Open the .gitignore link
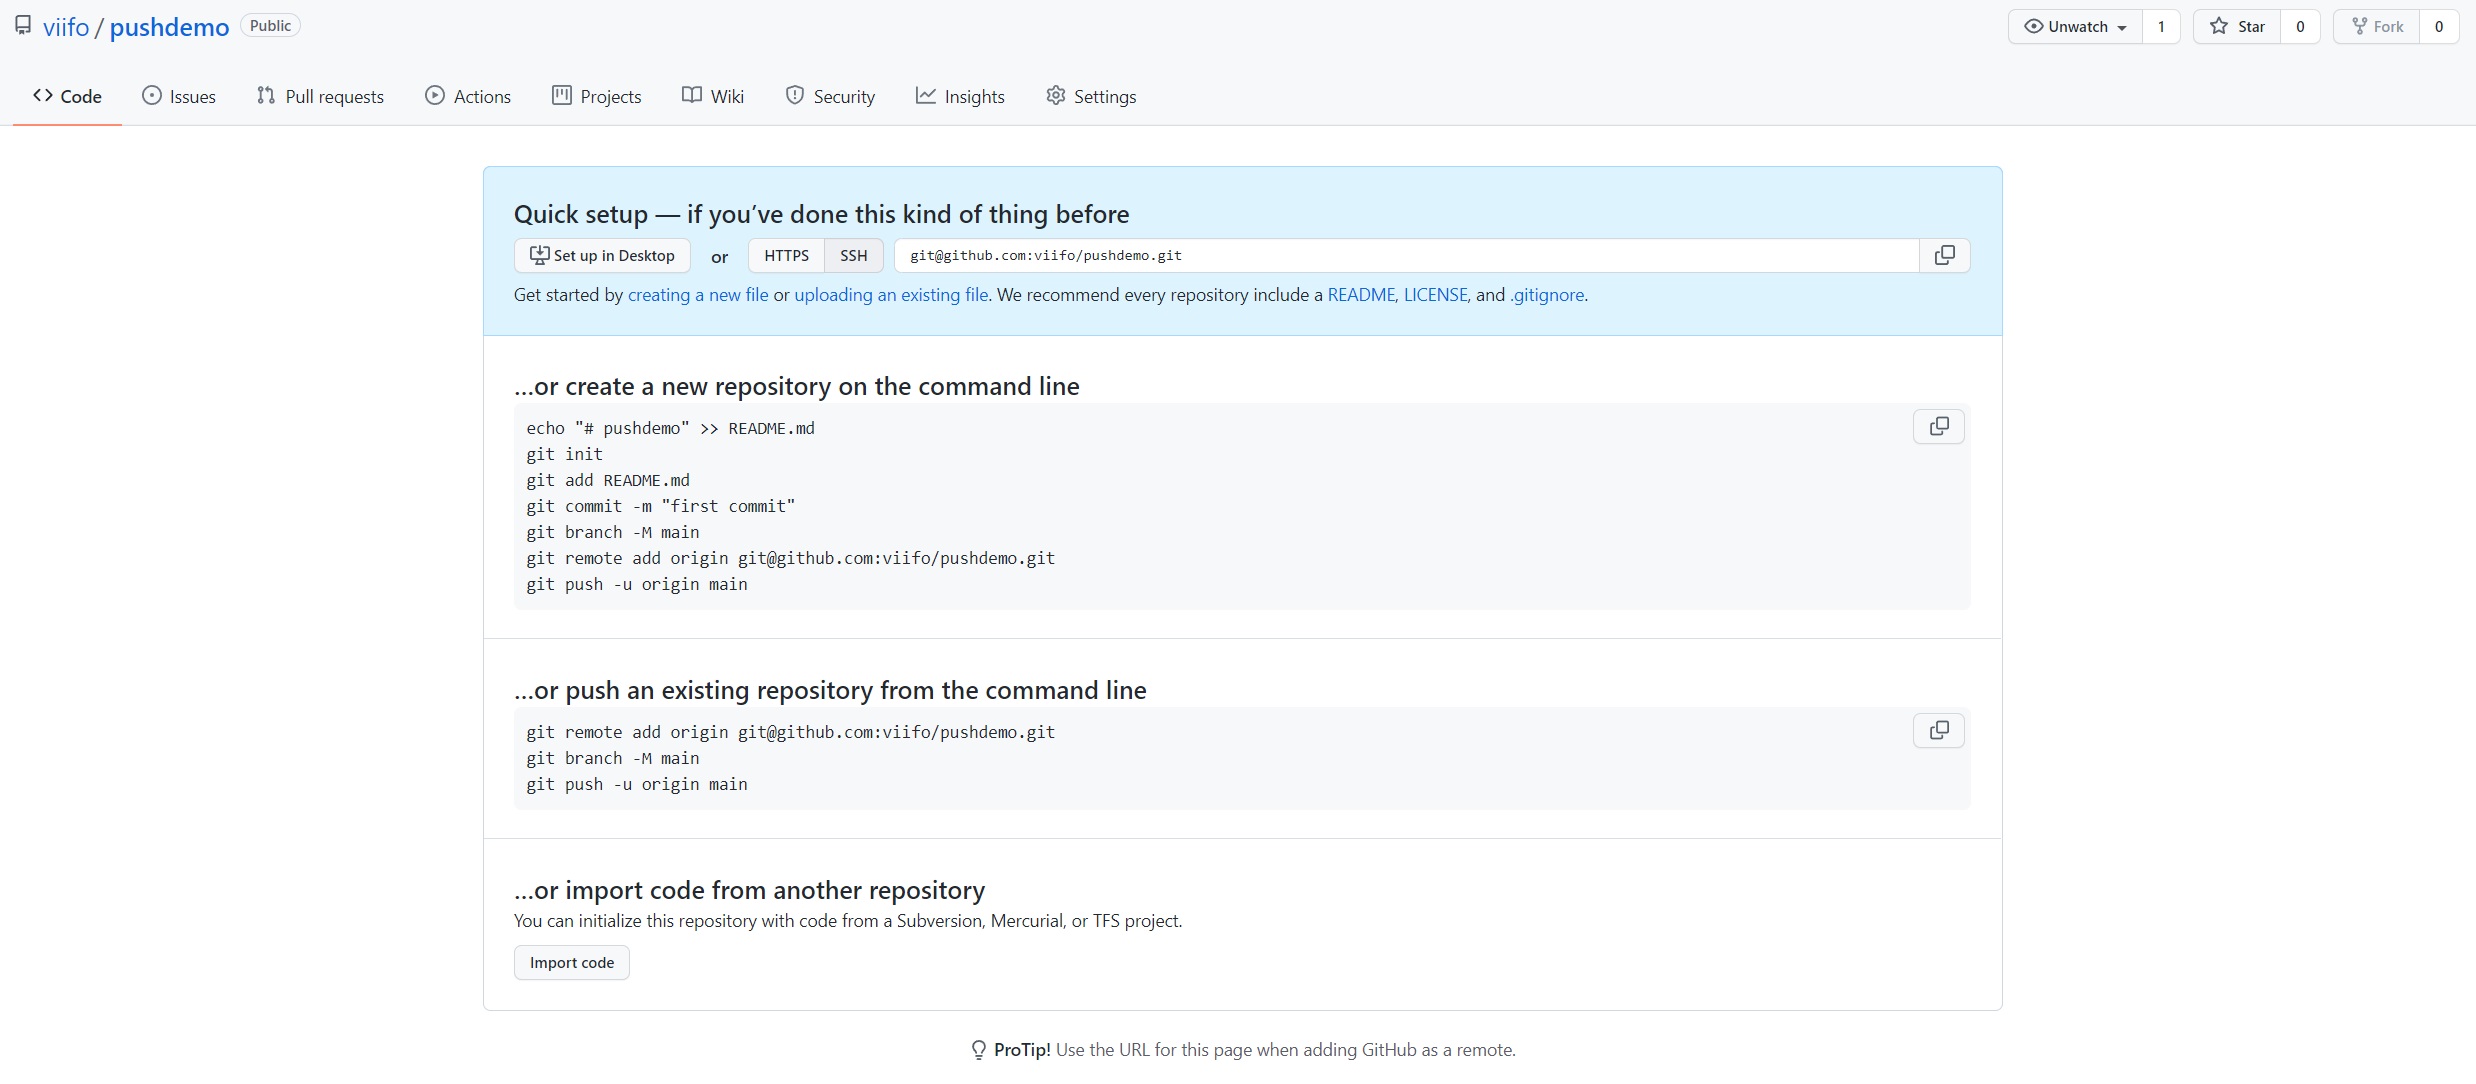2476x1084 pixels. tap(1547, 295)
